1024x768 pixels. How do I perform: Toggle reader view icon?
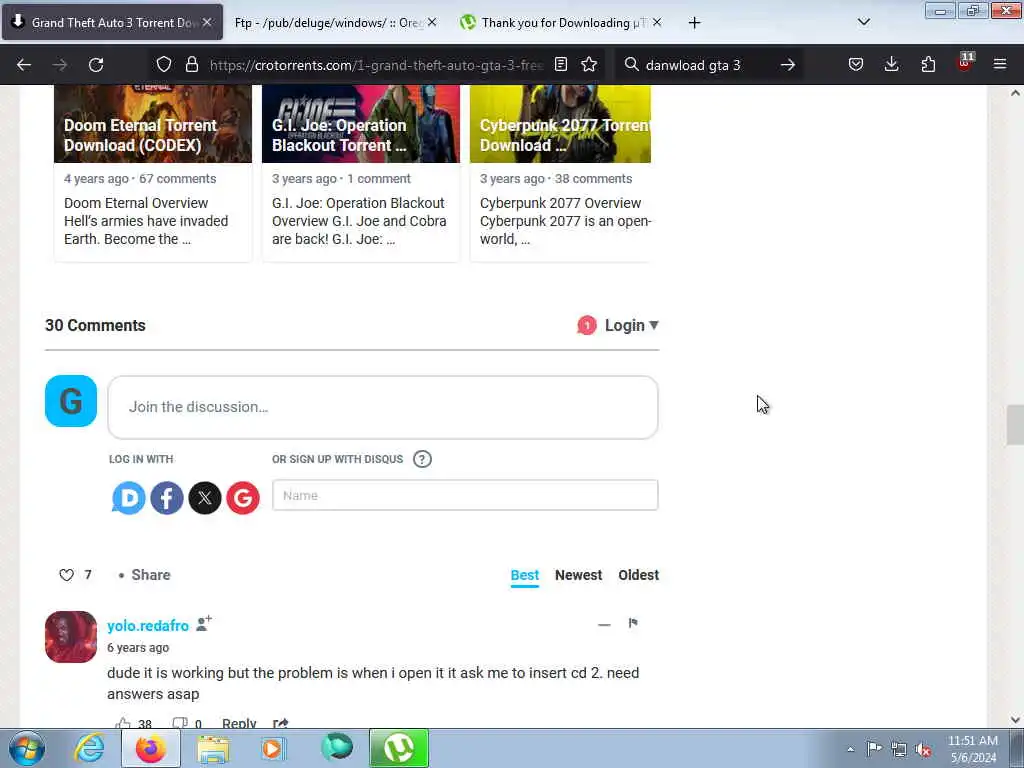tap(560, 65)
